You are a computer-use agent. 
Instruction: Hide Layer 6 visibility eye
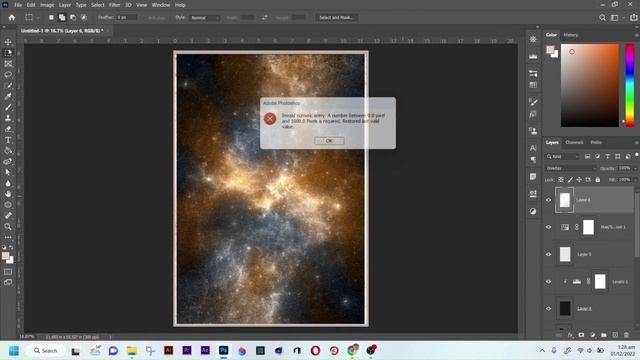[x=549, y=200]
